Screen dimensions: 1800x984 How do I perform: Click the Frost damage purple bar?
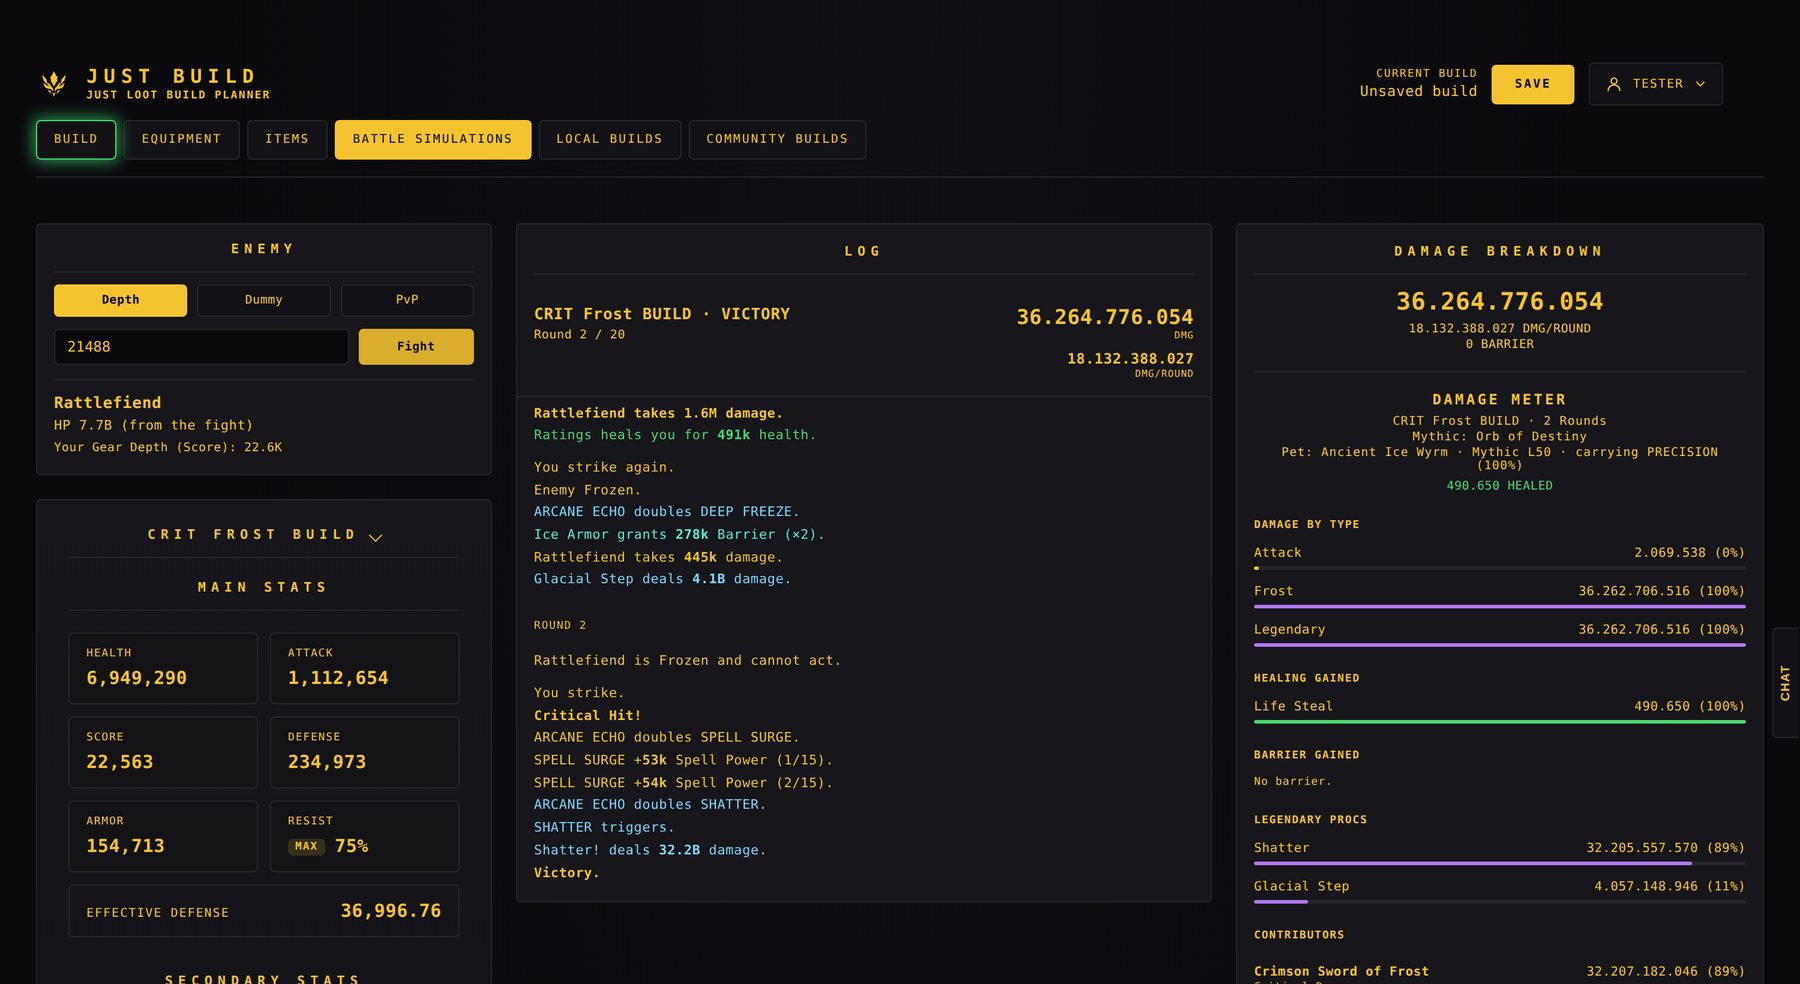pos(1499,606)
